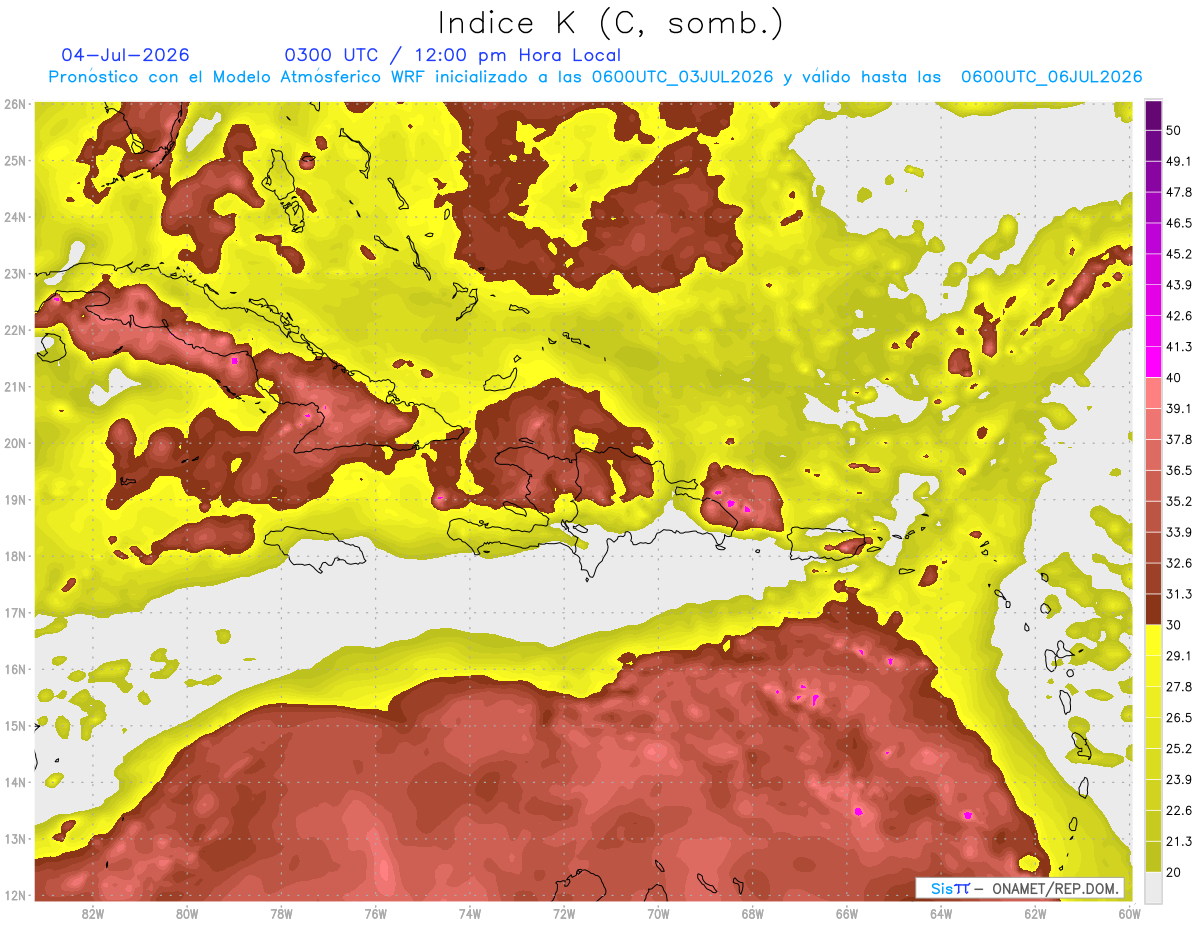
Task: Click the 64W longitude label
Action: point(941,913)
